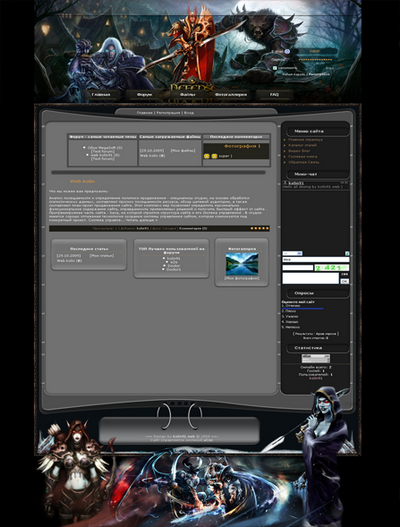
Task: Open the Файлы tab in the header menu
Action: tap(187, 95)
